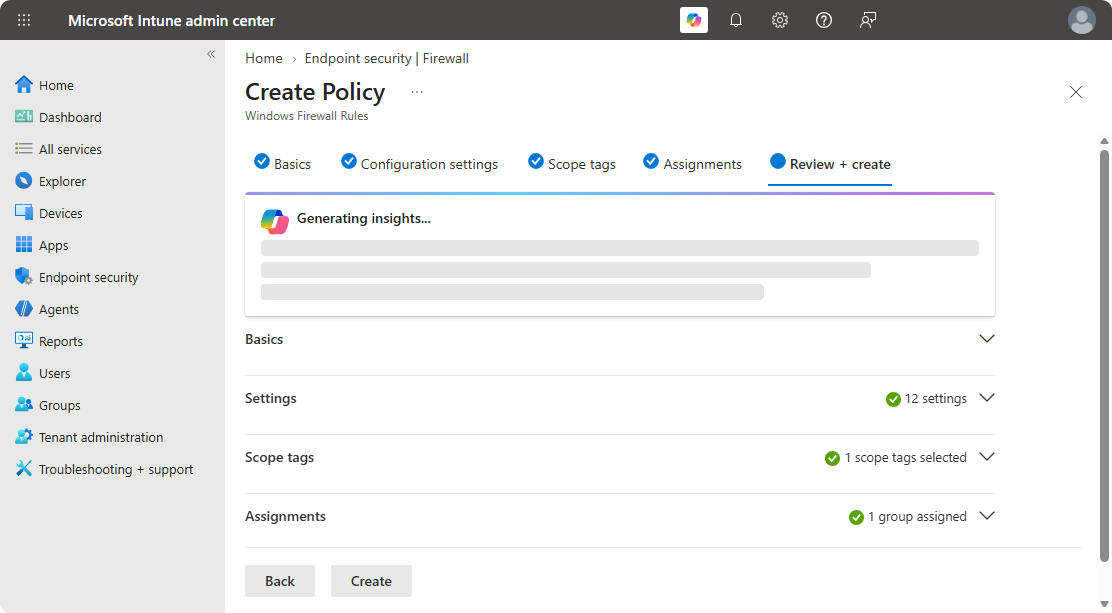Collapse the left navigation pane
Screen dimensions: 1112x613
click(x=211, y=54)
